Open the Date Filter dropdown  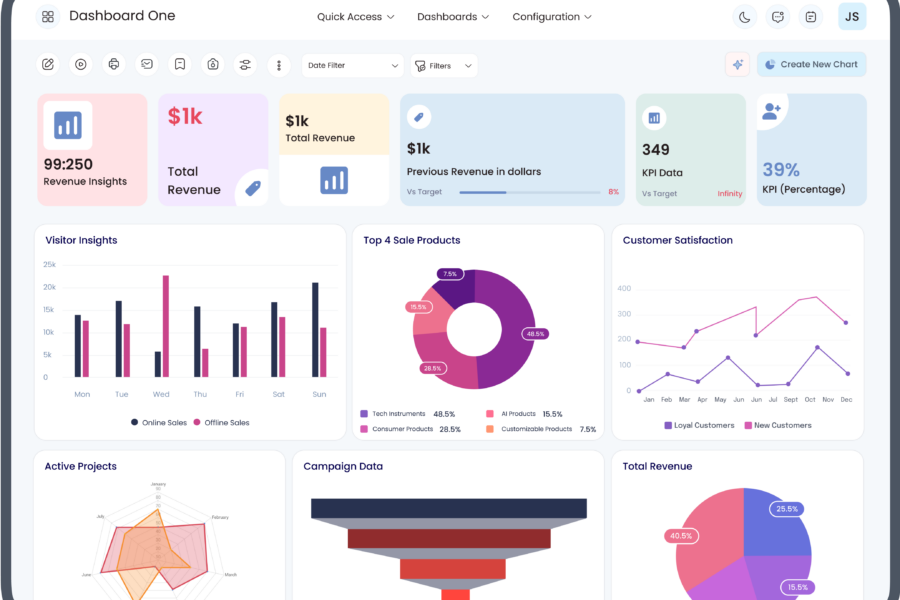click(353, 66)
